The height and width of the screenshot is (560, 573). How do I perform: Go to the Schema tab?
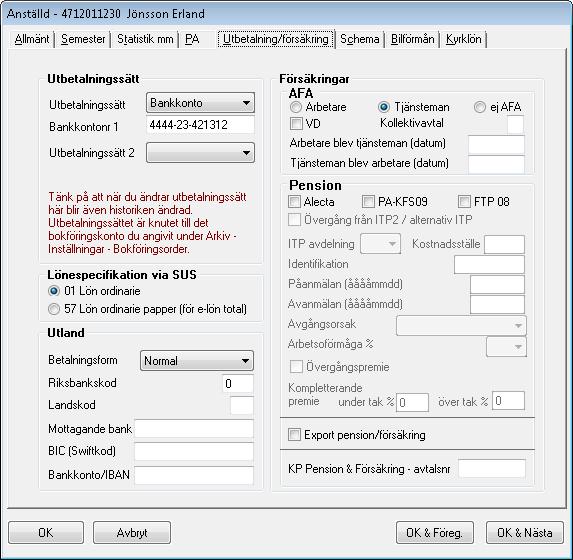pyautogui.click(x=360, y=39)
